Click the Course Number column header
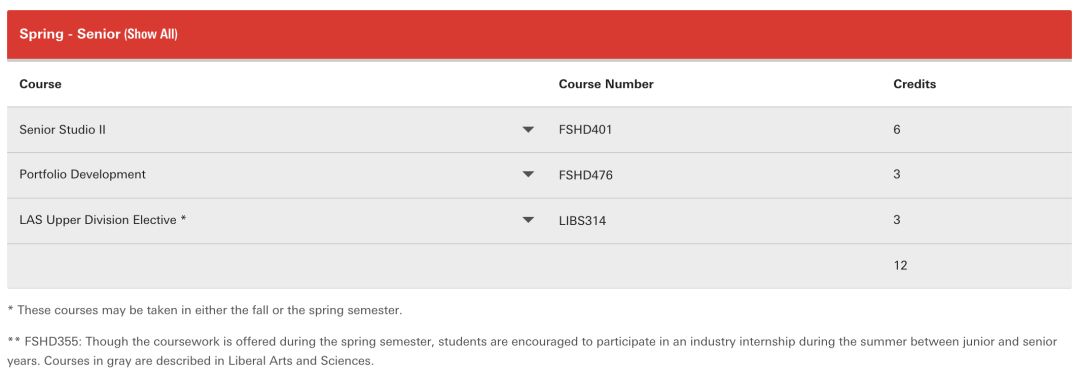The width and height of the screenshot is (1080, 377). coord(606,84)
